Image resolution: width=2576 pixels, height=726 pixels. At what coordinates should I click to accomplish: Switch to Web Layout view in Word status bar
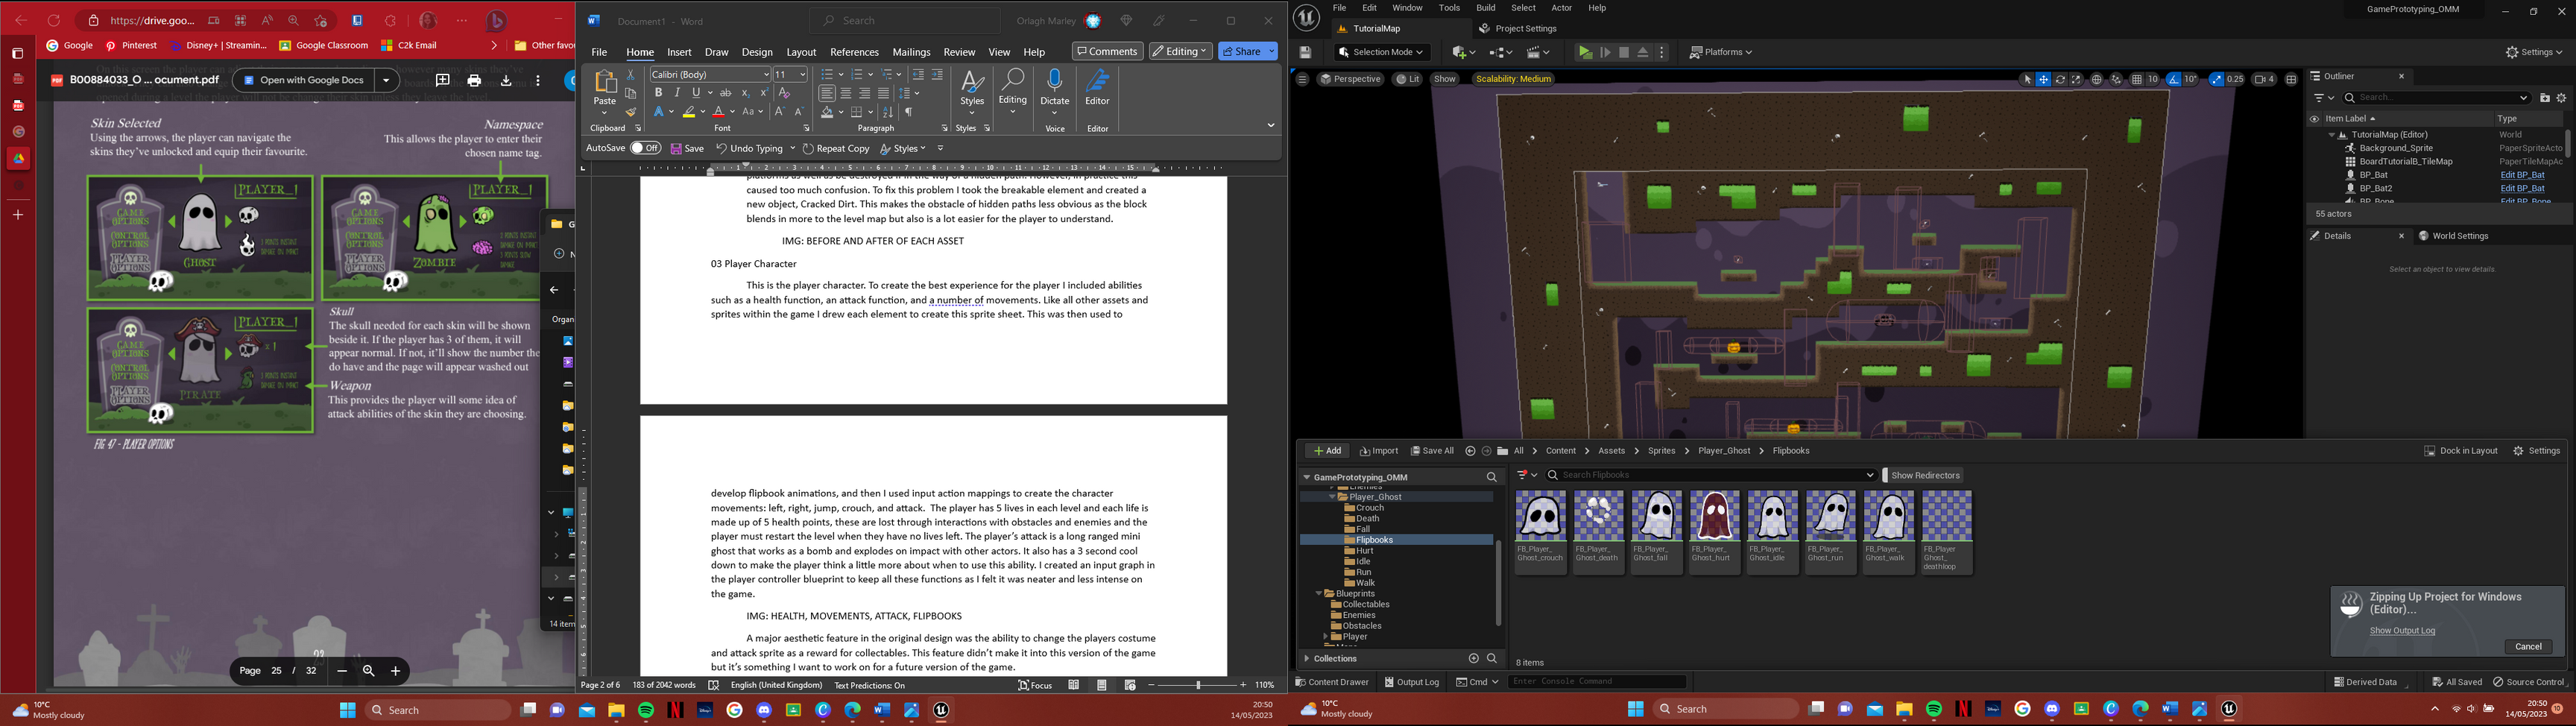1130,685
